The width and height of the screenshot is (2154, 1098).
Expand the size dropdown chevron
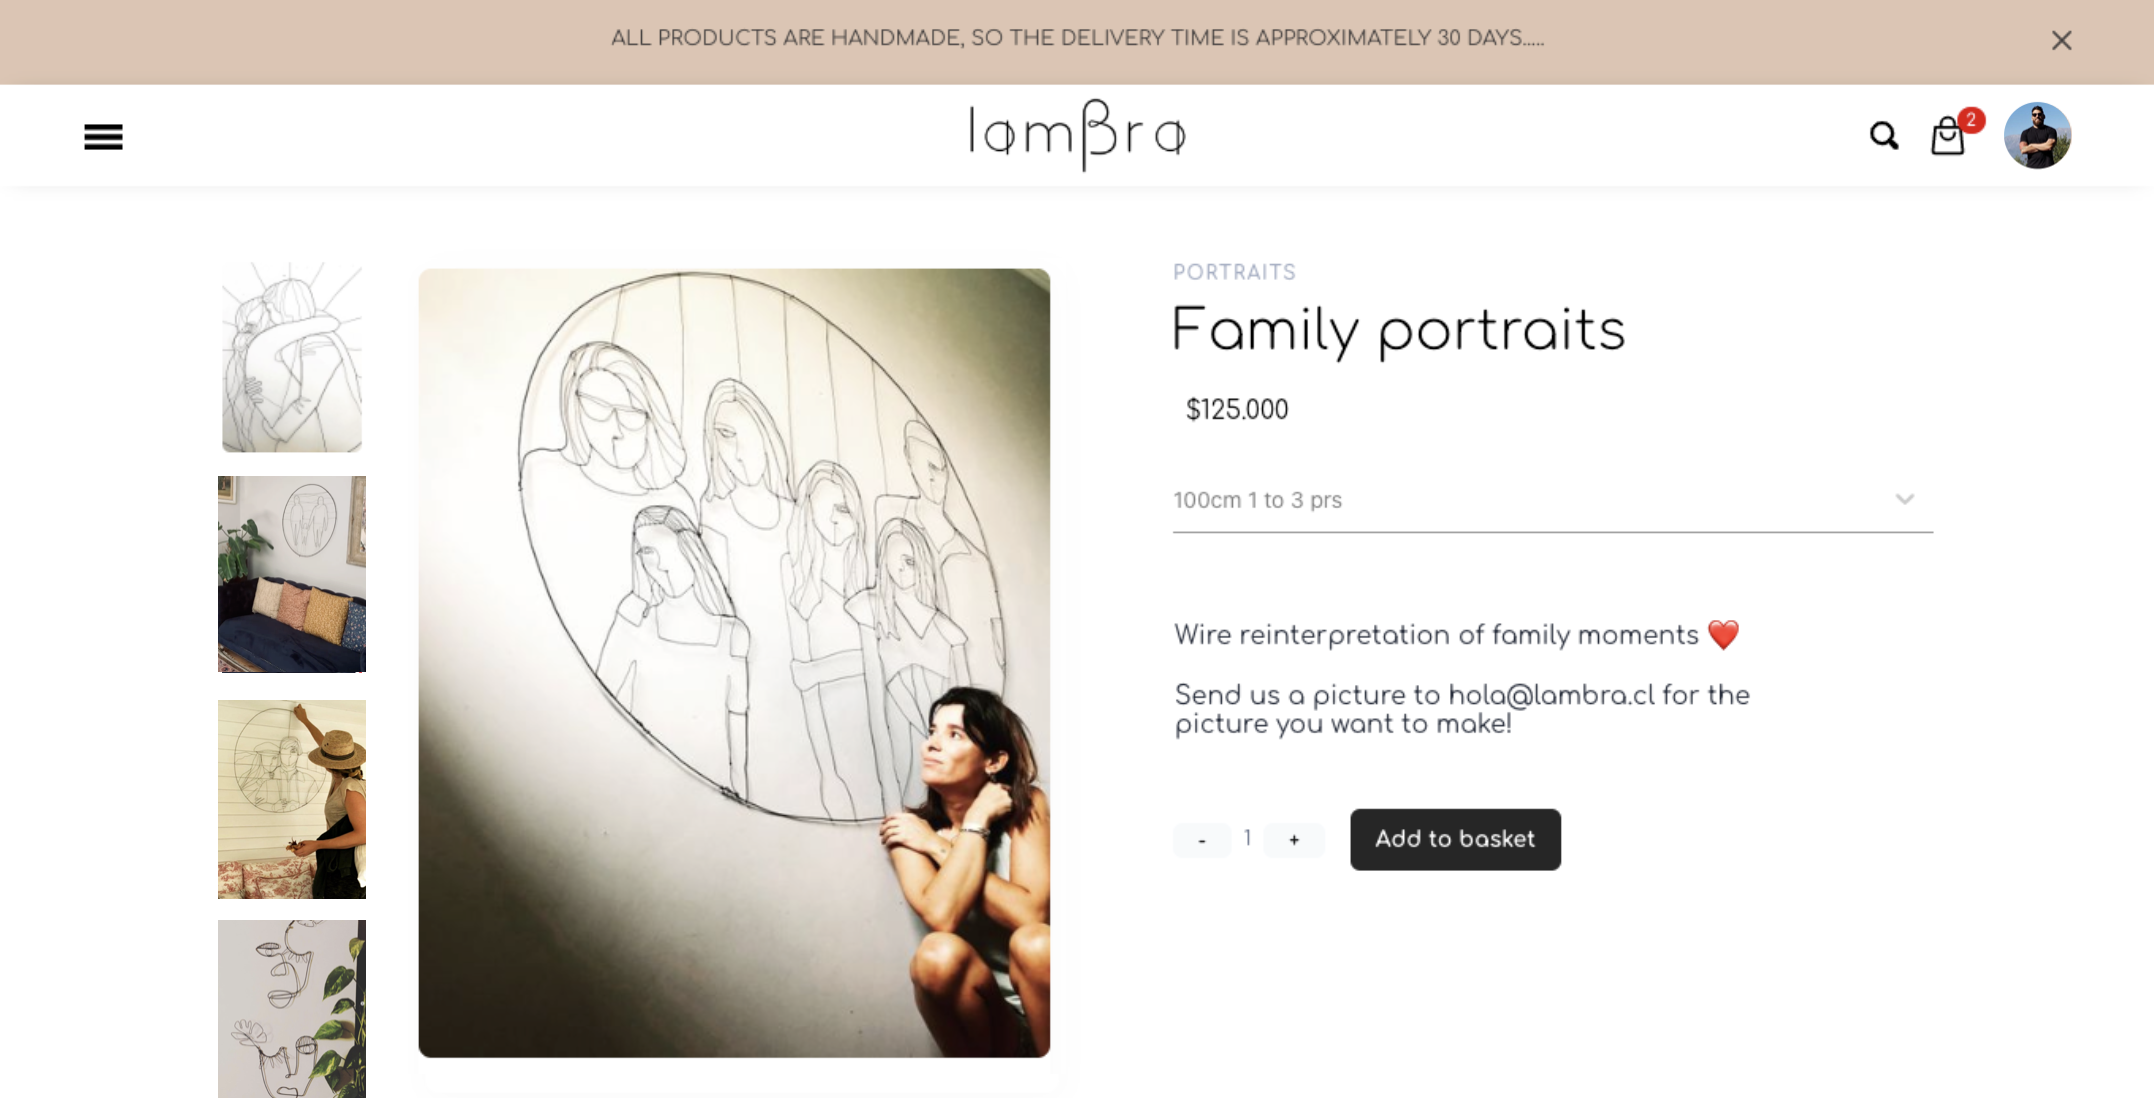[1904, 499]
